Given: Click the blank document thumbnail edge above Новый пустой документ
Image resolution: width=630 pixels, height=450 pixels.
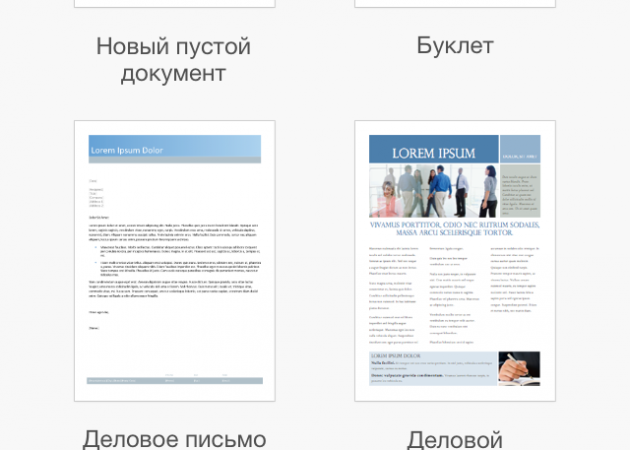Looking at the screenshot, I should tap(174, 4).
